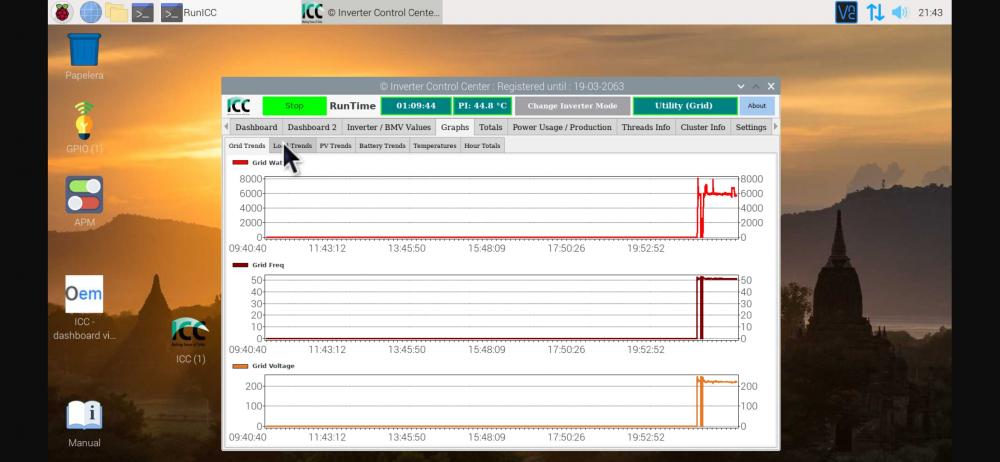
Task: Launch the web browser globe icon
Action: [x=91, y=12]
